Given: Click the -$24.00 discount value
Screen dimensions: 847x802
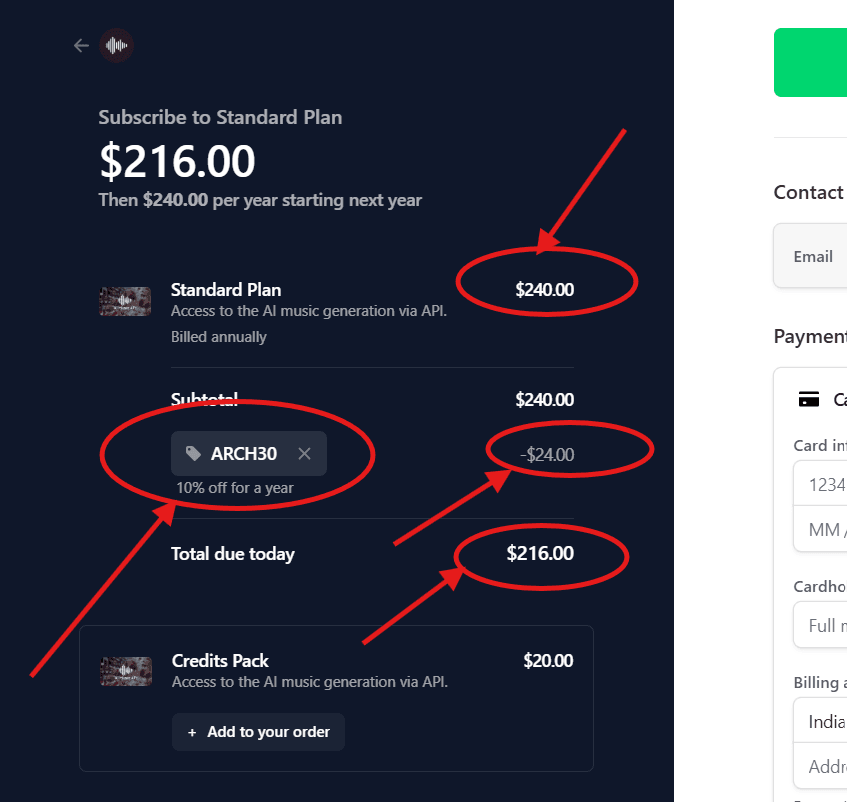Looking at the screenshot, I should pyautogui.click(x=549, y=453).
